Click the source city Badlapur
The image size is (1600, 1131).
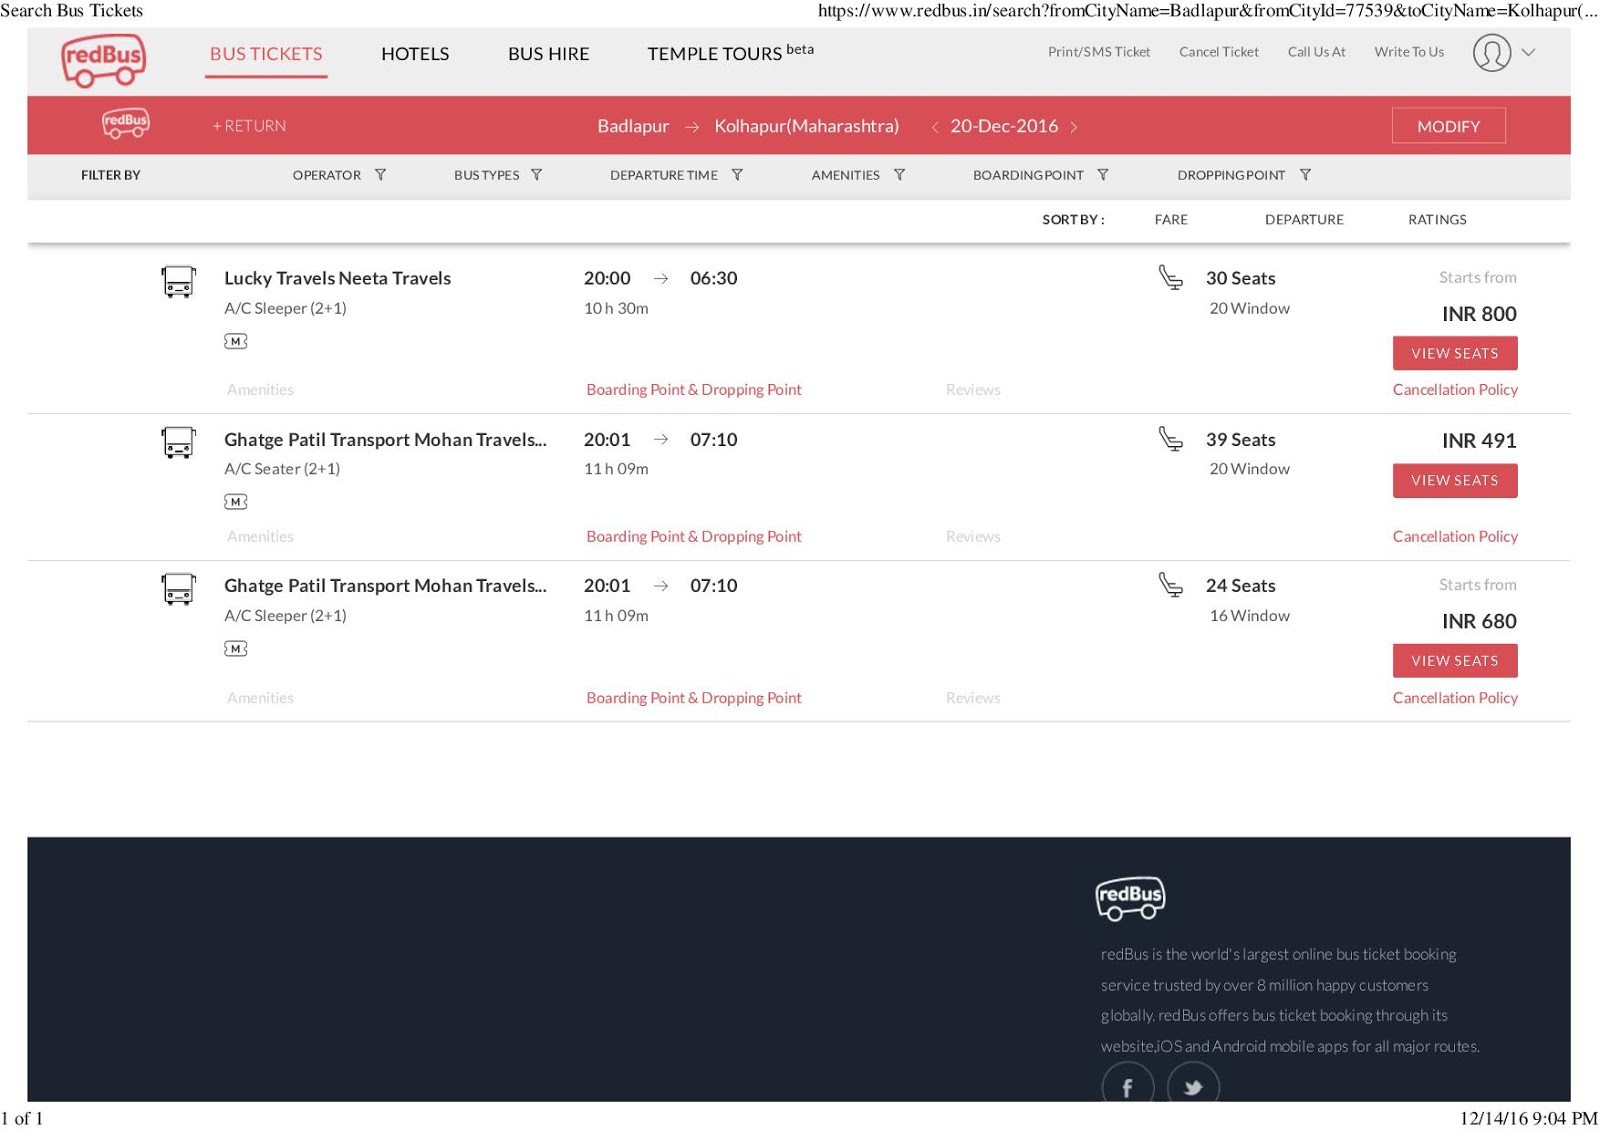pyautogui.click(x=633, y=126)
